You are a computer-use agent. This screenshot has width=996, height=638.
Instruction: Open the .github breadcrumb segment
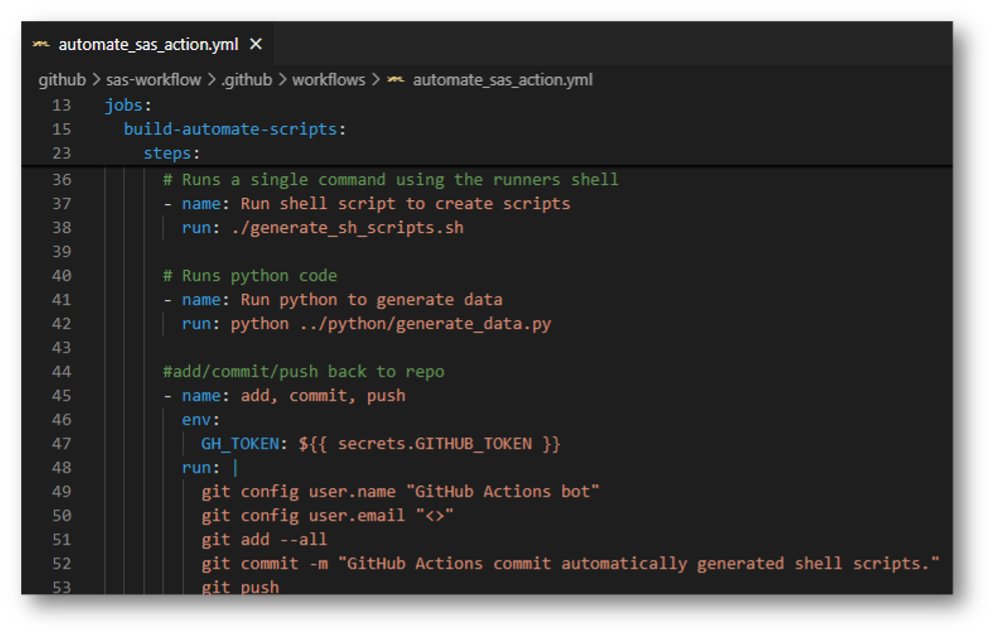246,79
